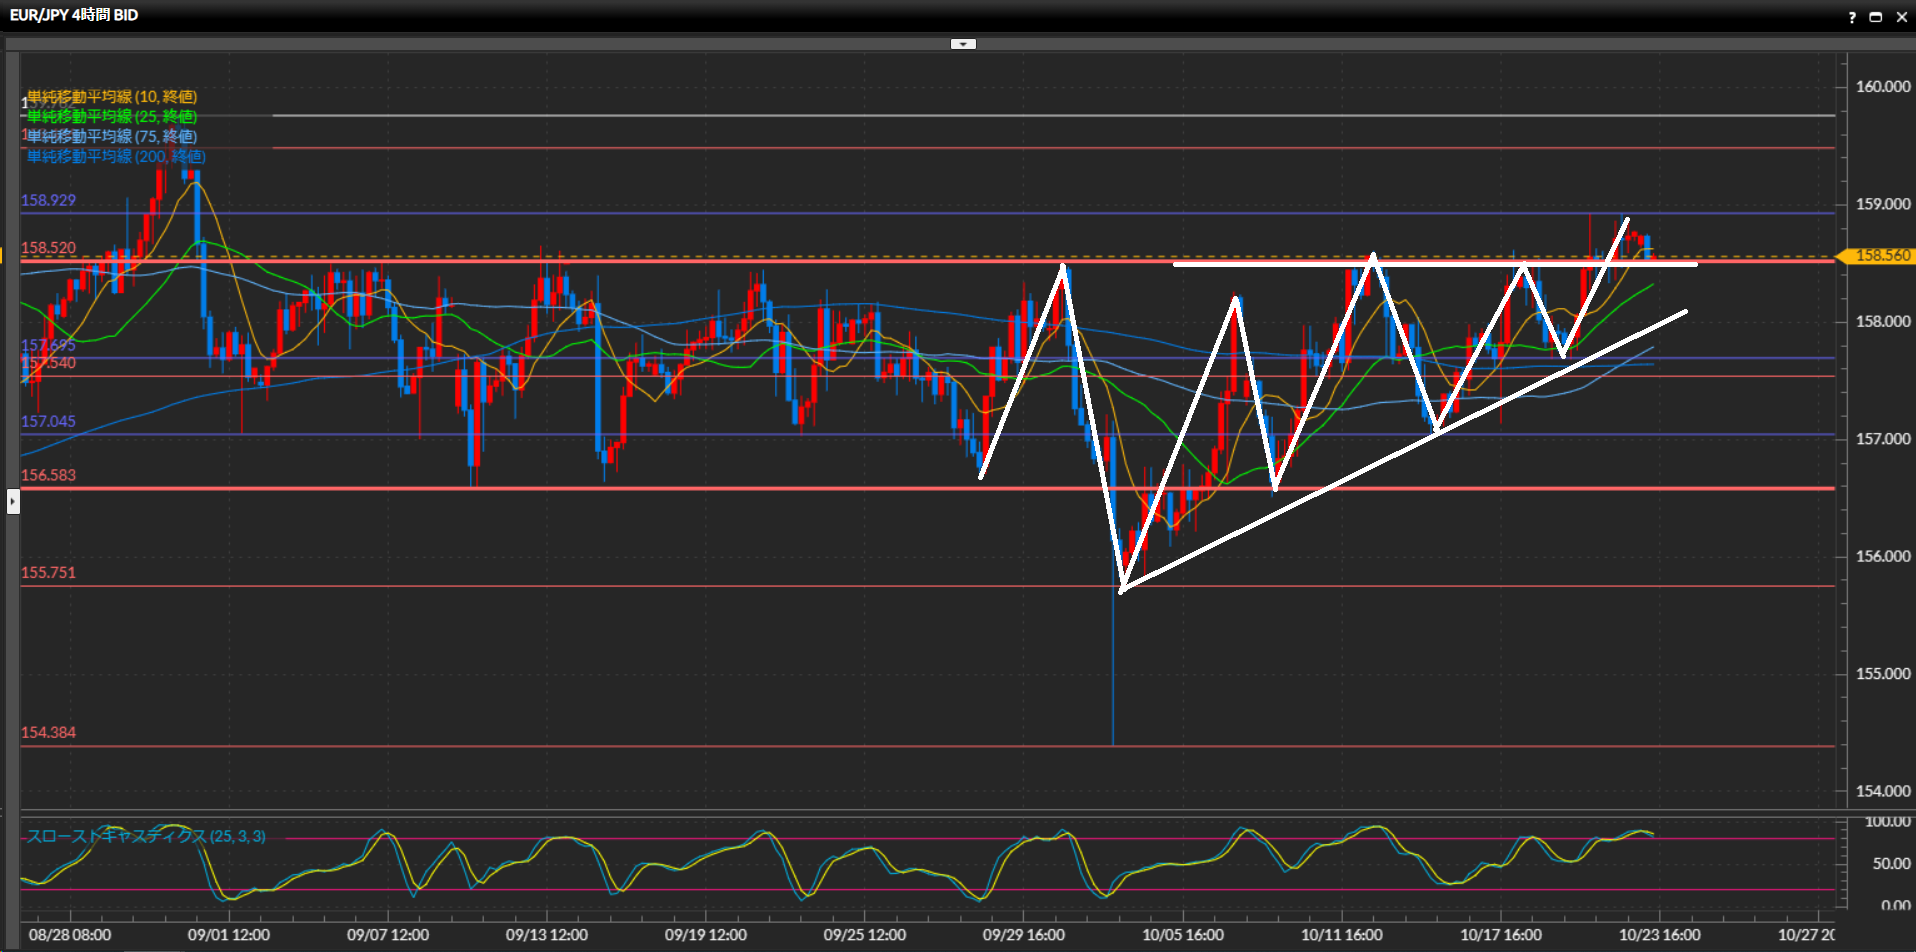Click the 09/13 12:00 time axis label
Screen dimensions: 1916x952
546,935
